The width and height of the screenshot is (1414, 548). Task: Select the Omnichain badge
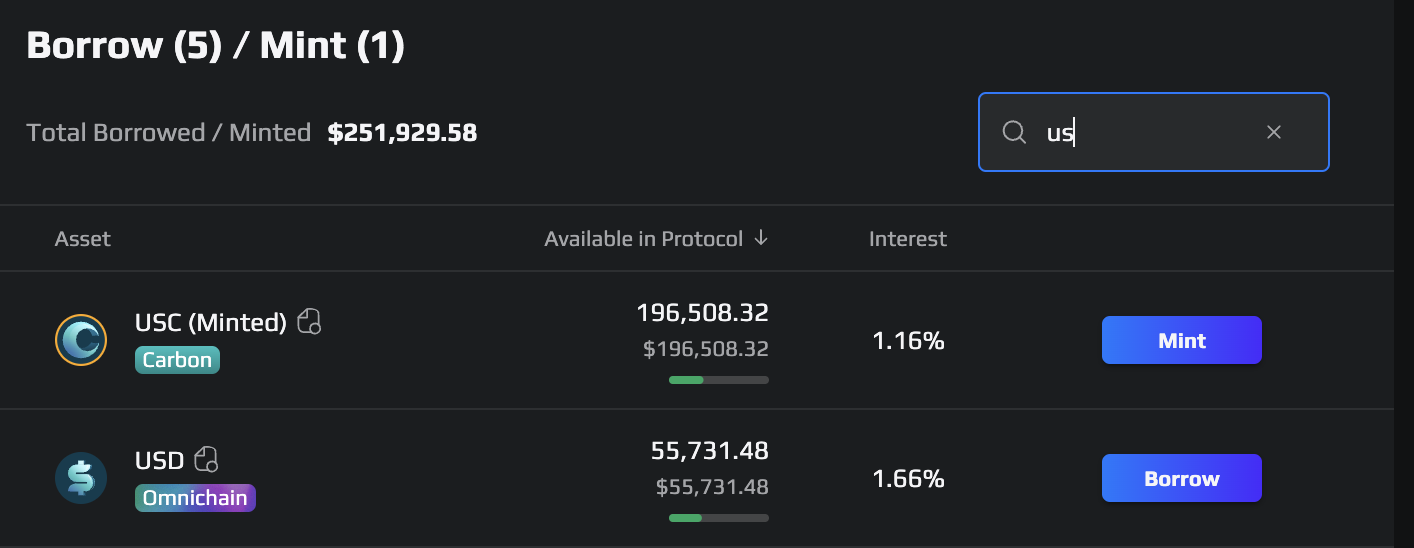(195, 498)
